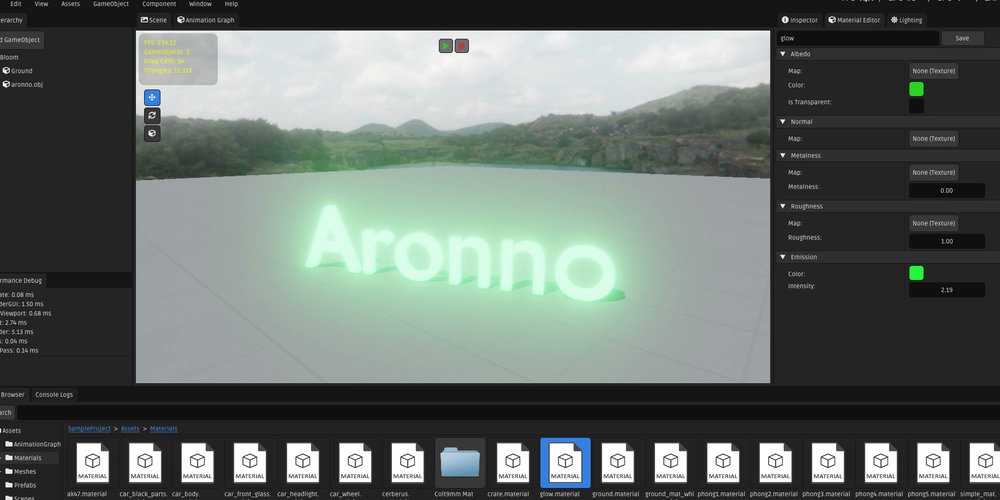Edit the Metalness value 0.00
Viewport: 1000px width, 500px height.
(946, 191)
